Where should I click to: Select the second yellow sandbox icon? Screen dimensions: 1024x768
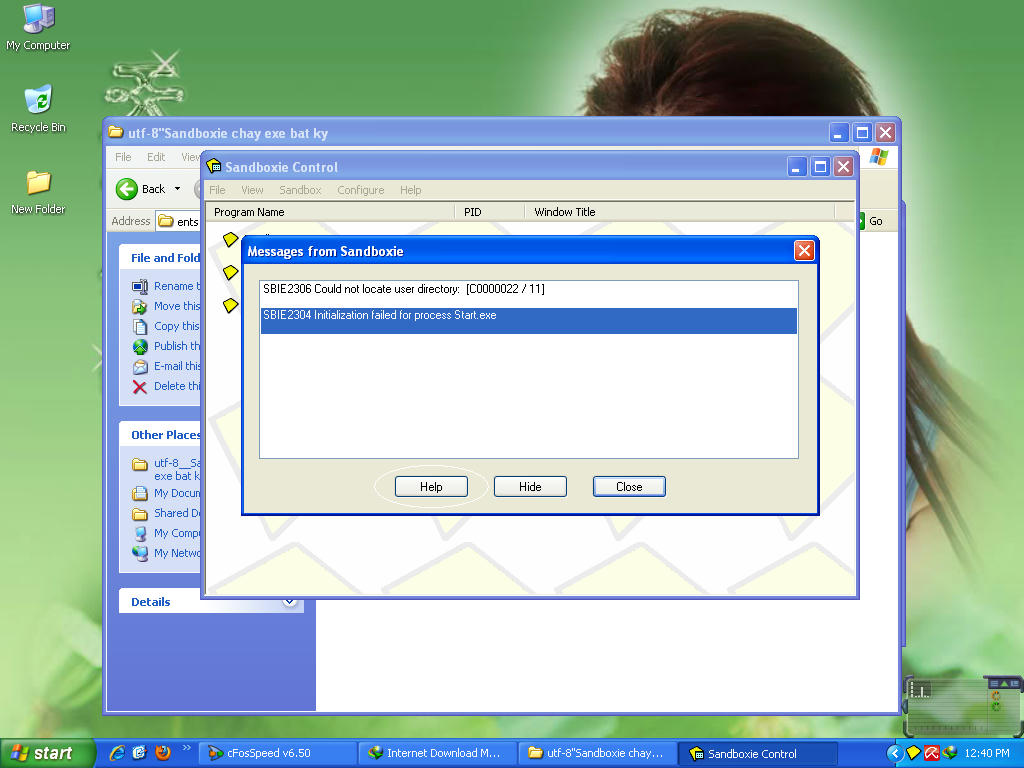(230, 272)
